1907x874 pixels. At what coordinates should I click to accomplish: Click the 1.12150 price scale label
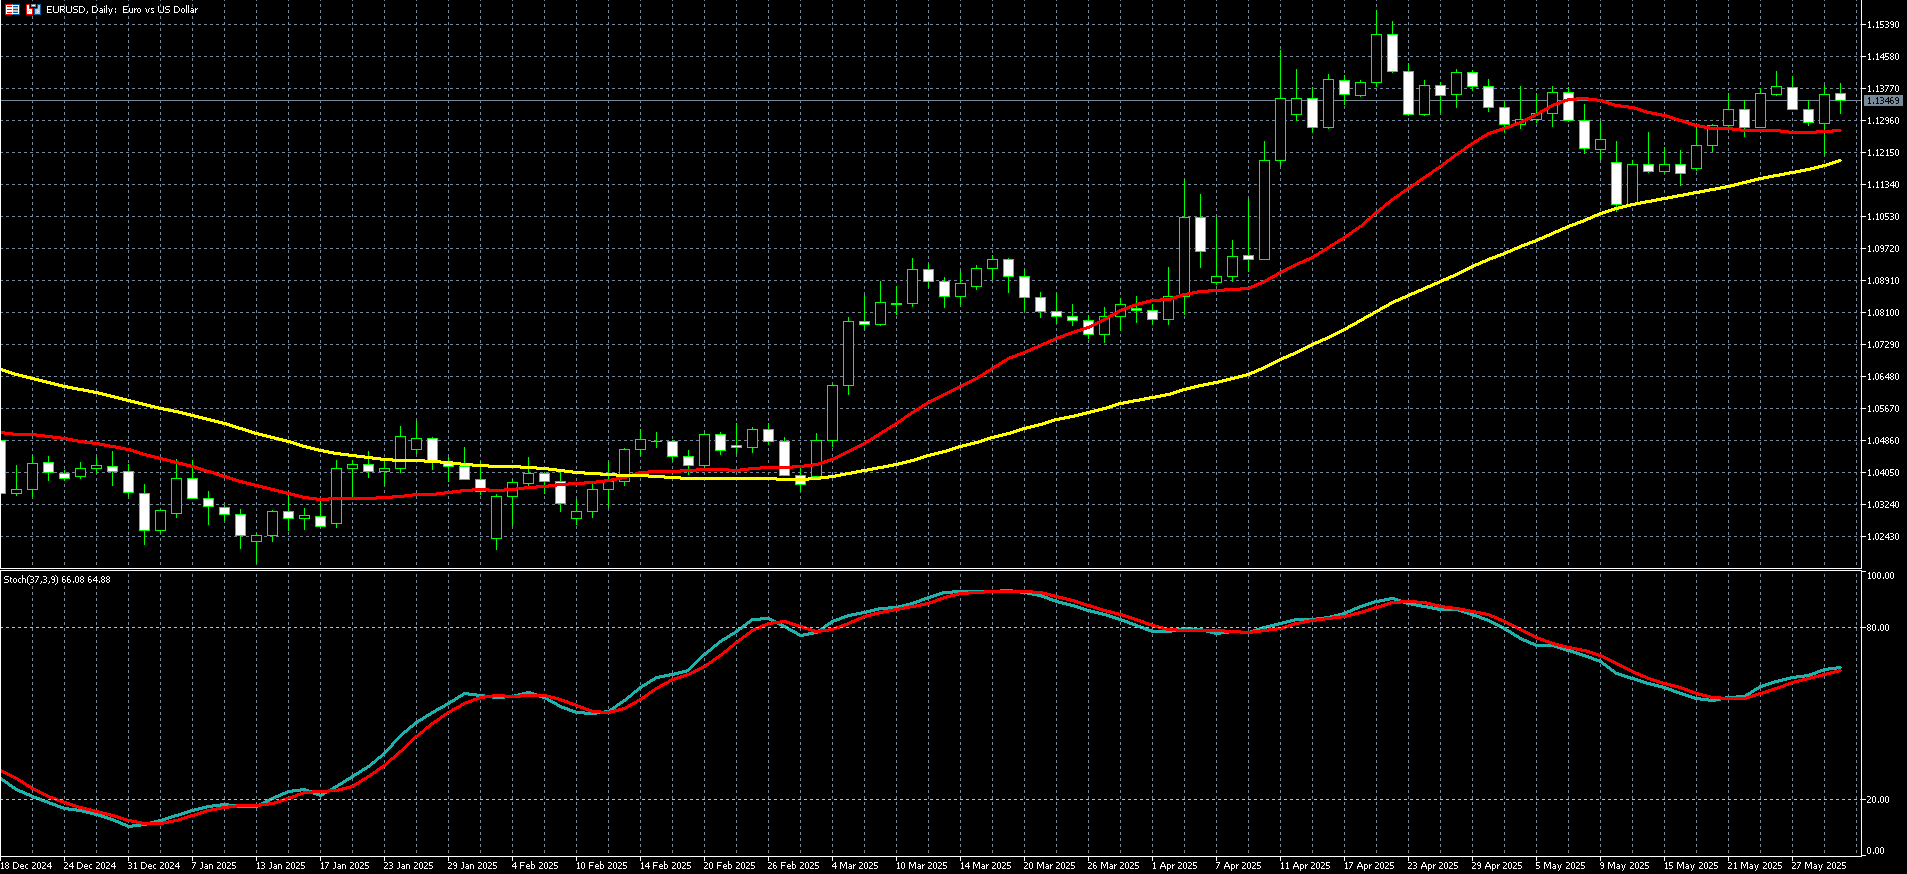click(1883, 153)
